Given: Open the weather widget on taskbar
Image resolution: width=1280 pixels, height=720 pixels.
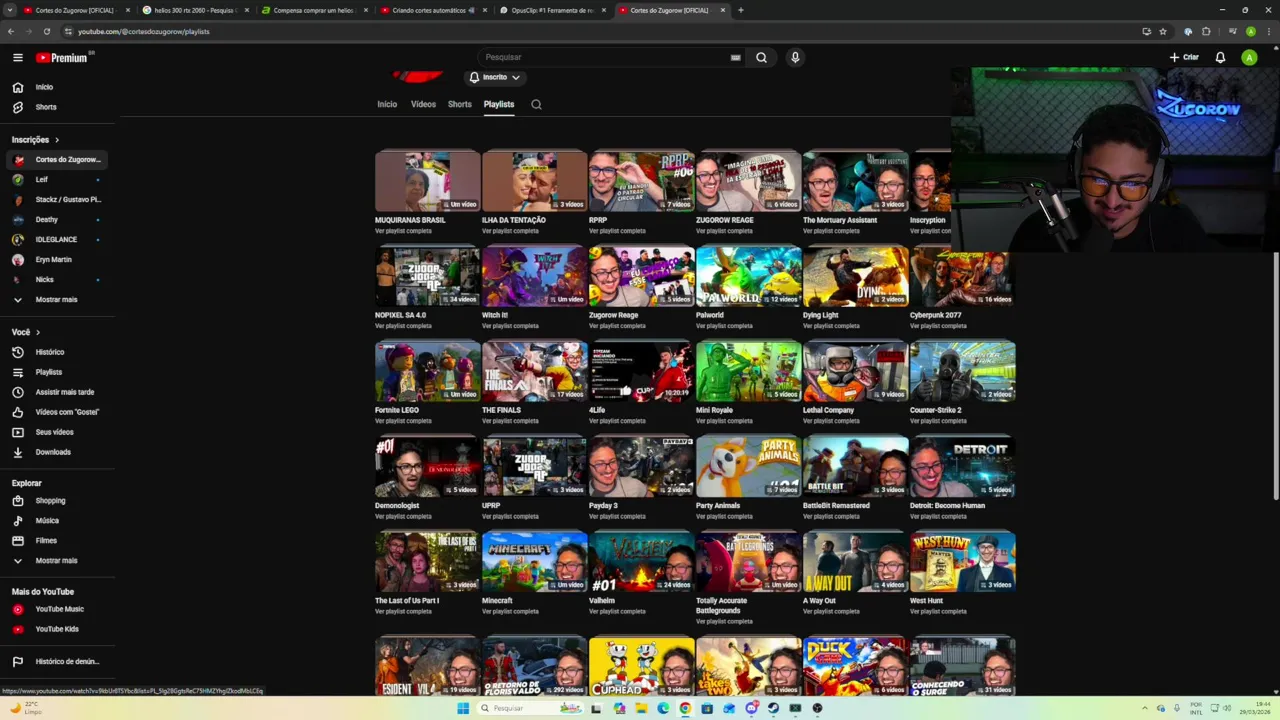Looking at the screenshot, I should 26,708.
